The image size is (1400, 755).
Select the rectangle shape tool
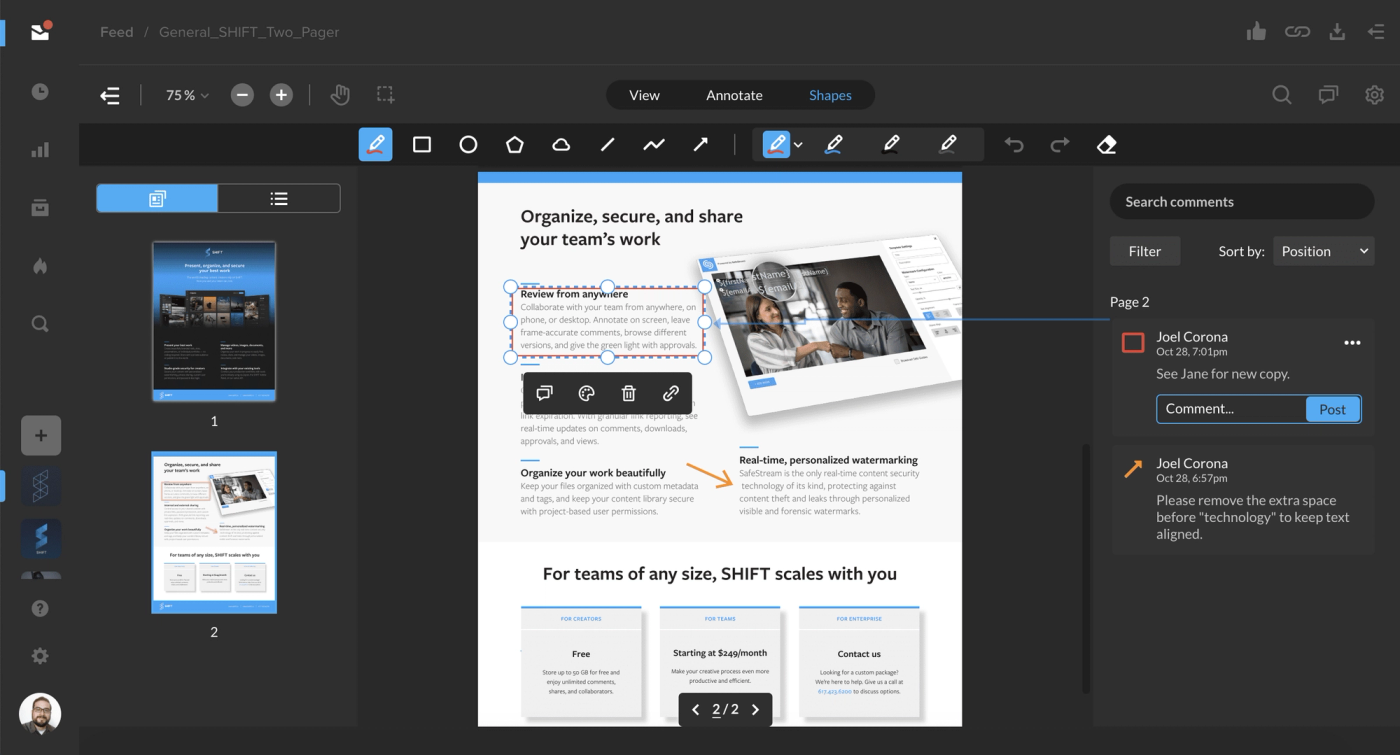[422, 145]
